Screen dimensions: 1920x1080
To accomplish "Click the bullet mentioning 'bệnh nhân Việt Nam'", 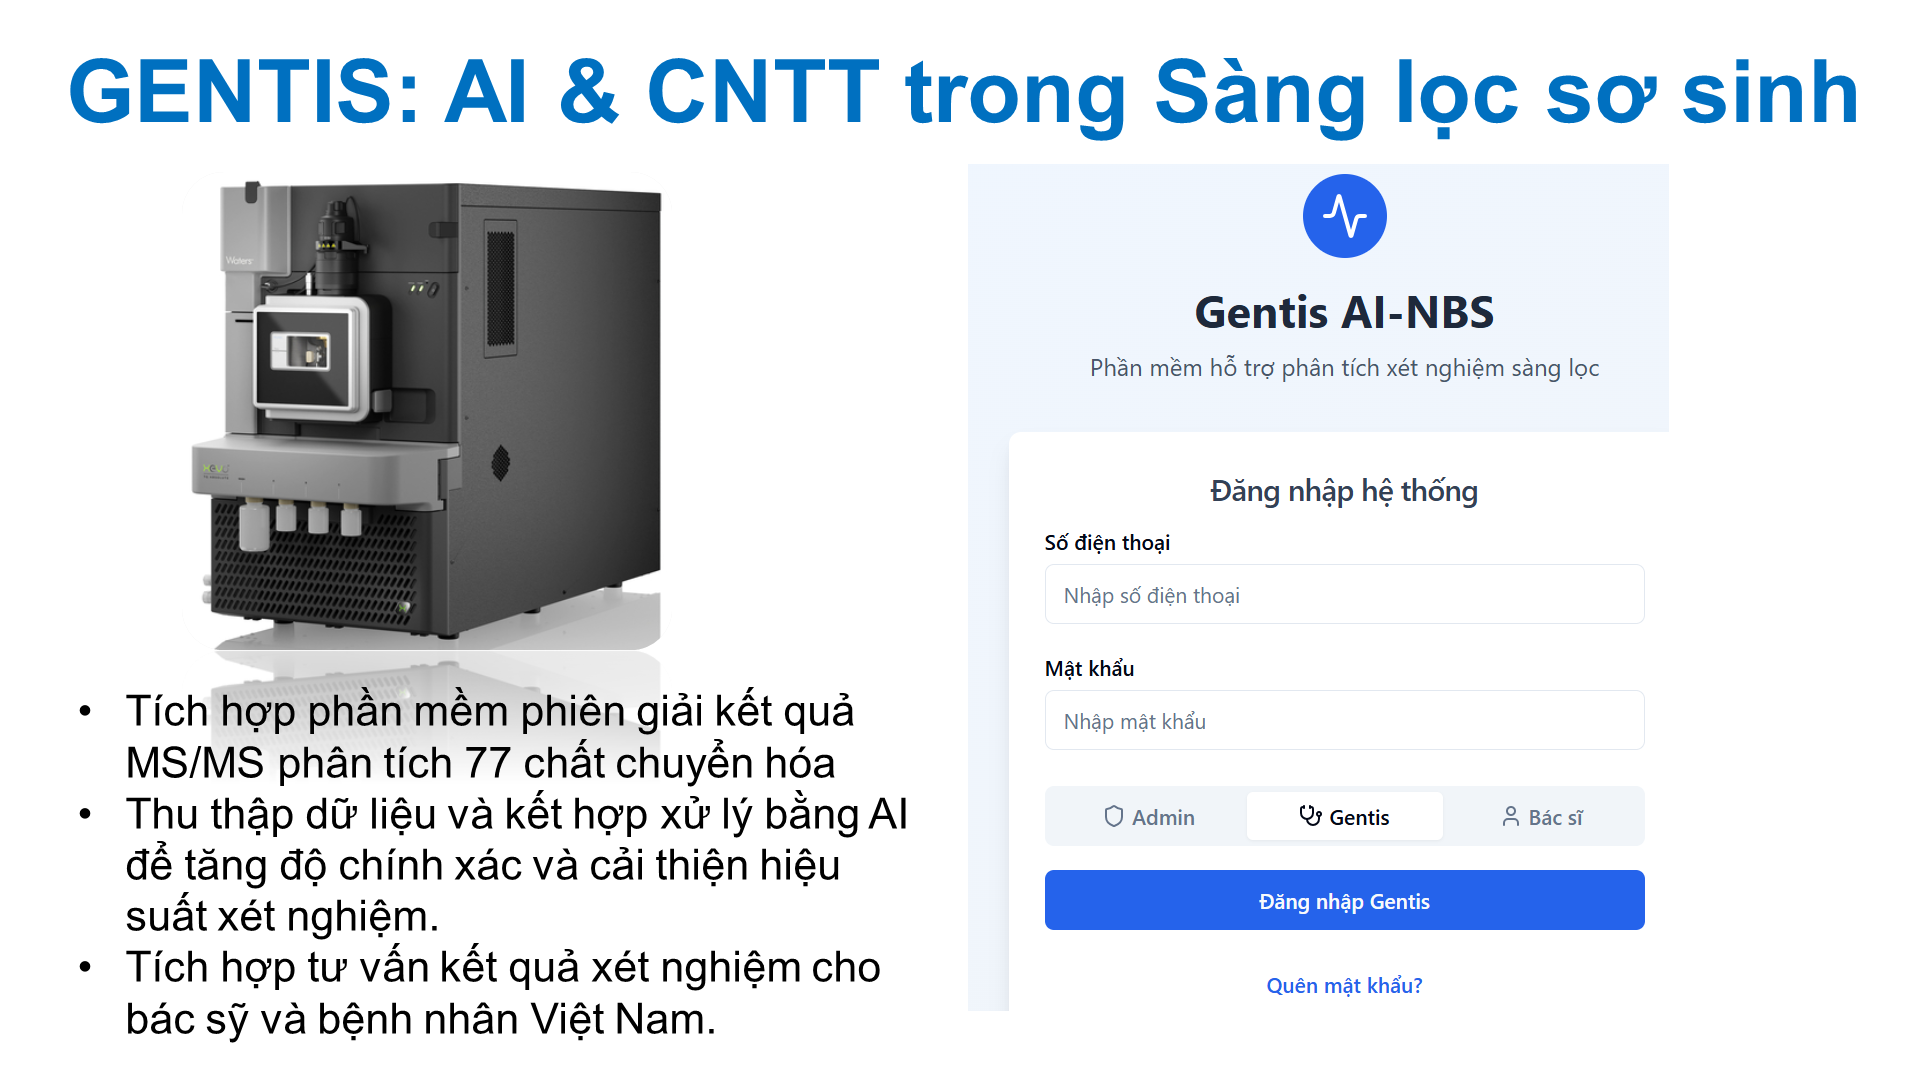I will coord(502,993).
